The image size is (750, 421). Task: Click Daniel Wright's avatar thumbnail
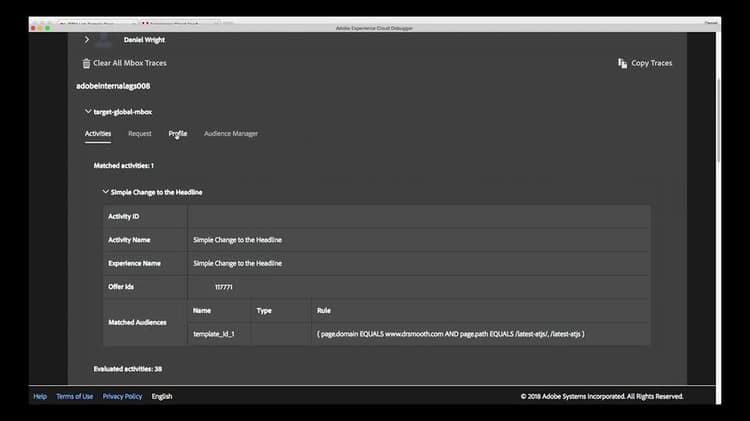[103, 40]
